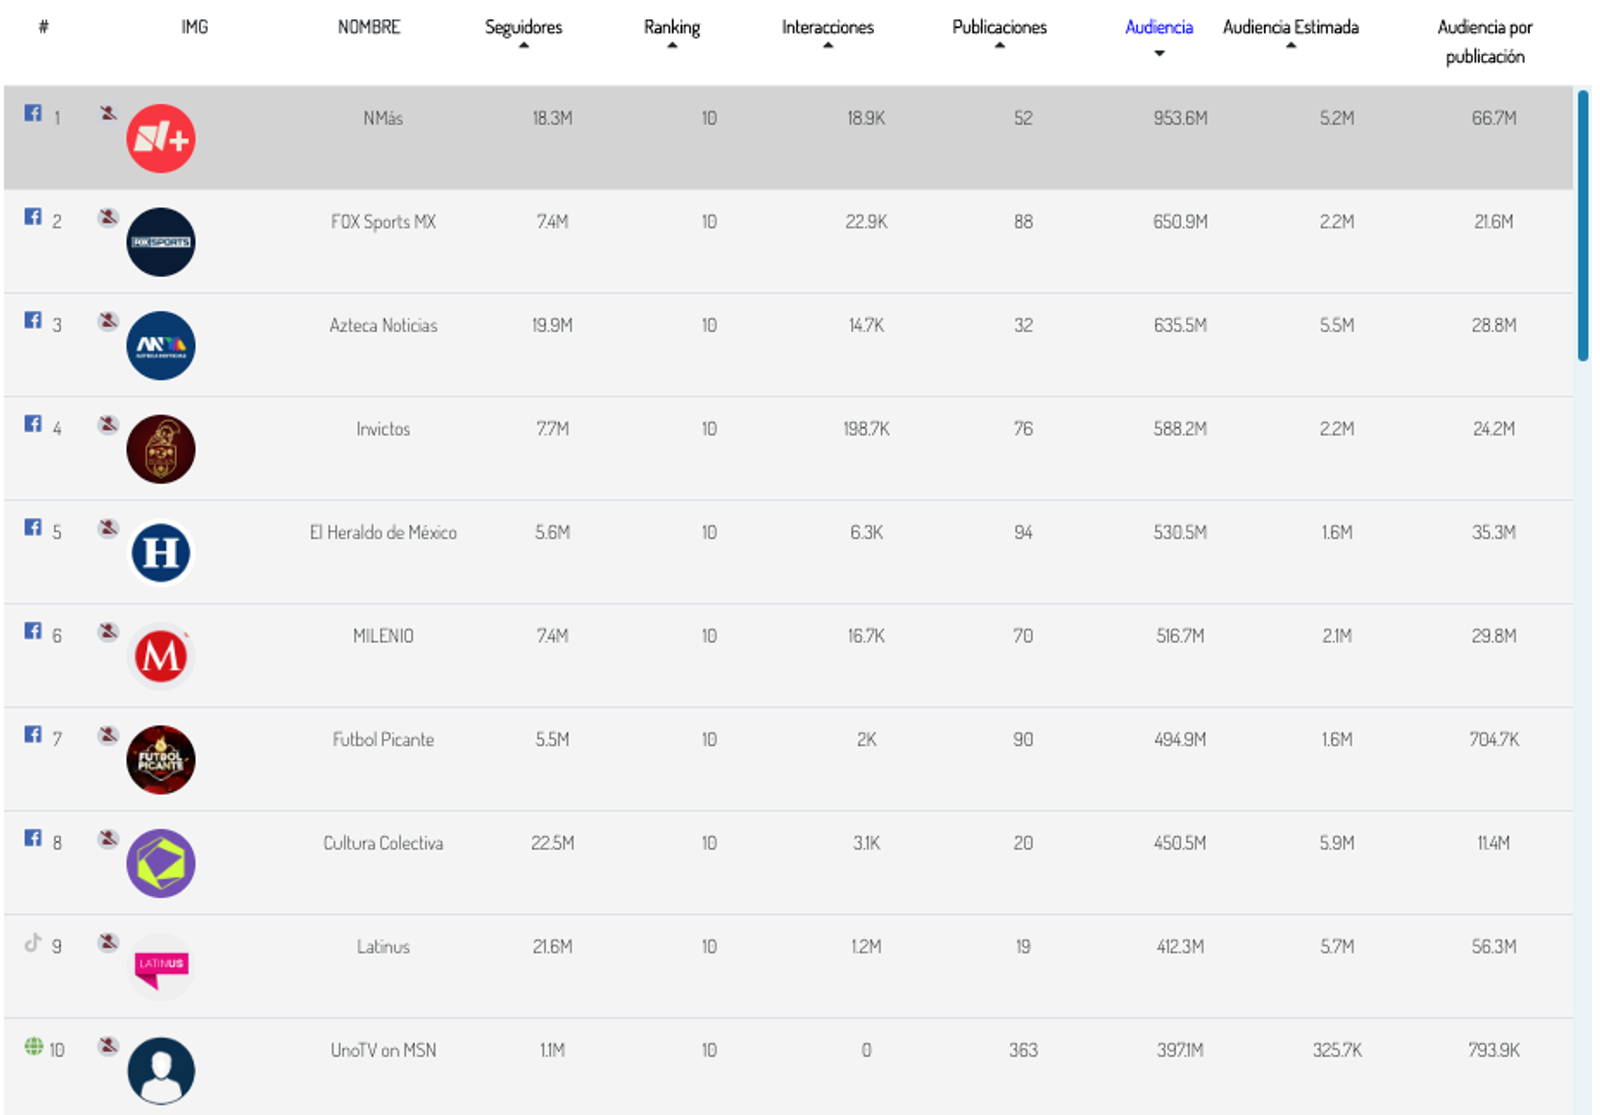This screenshot has width=1600, height=1115.
Task: Open the Latinus account name
Action: 383,946
